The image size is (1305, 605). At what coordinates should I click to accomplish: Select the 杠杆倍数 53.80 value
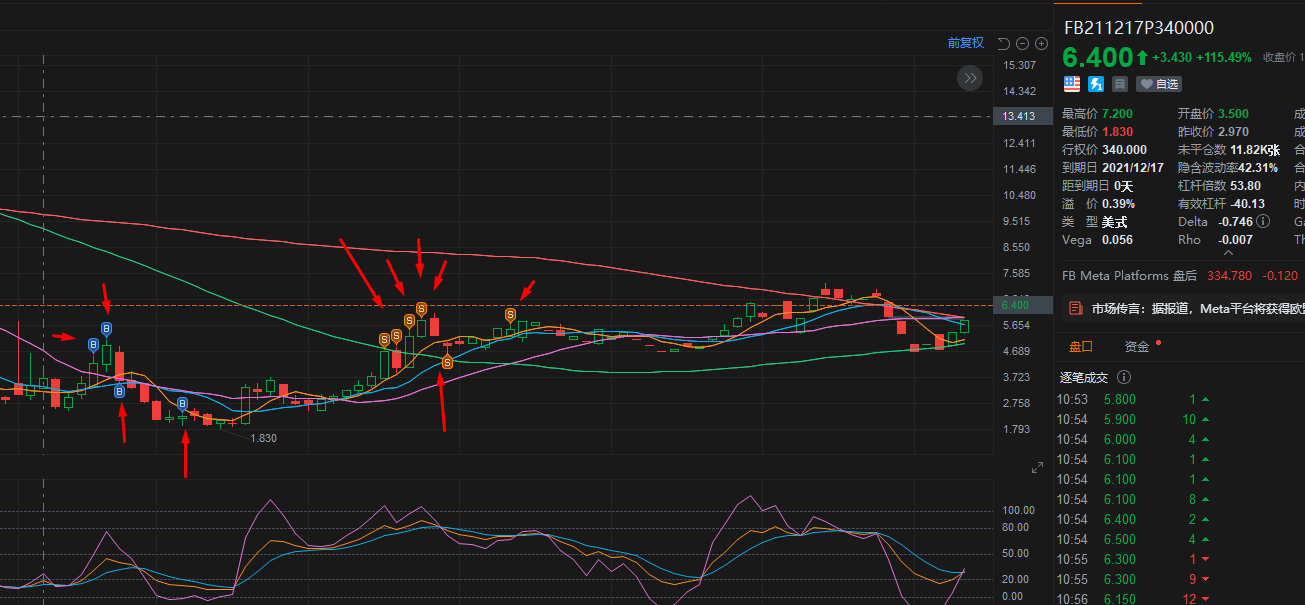(x=1246, y=186)
